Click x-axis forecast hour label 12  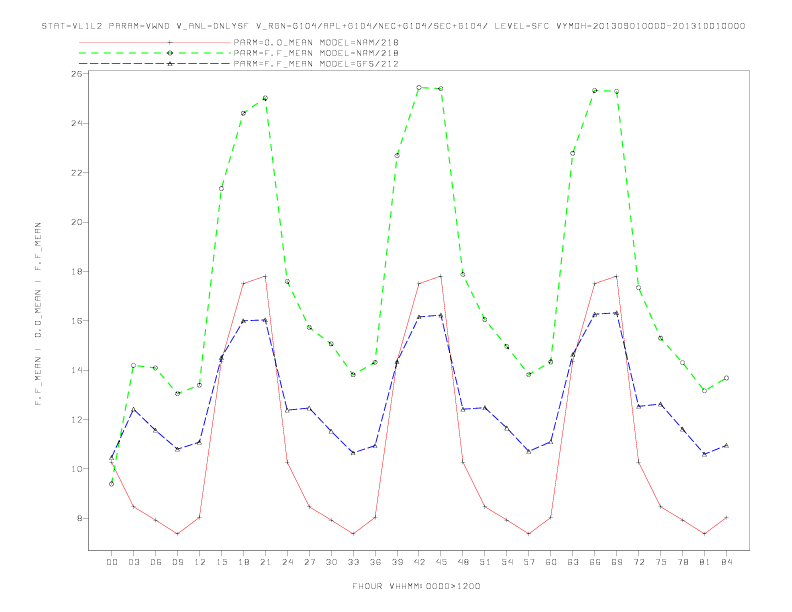tap(200, 562)
